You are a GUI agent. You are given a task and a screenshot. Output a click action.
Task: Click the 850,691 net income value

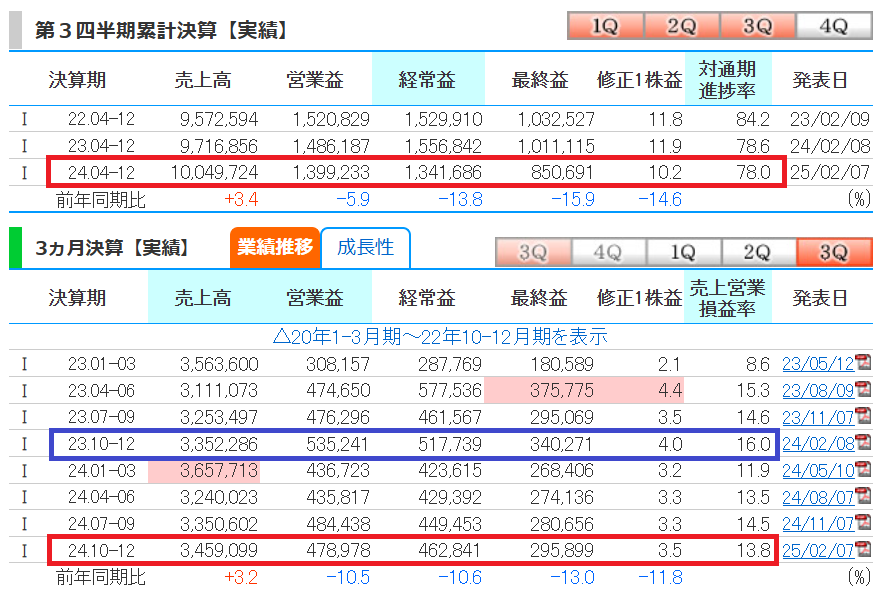pyautogui.click(x=562, y=172)
